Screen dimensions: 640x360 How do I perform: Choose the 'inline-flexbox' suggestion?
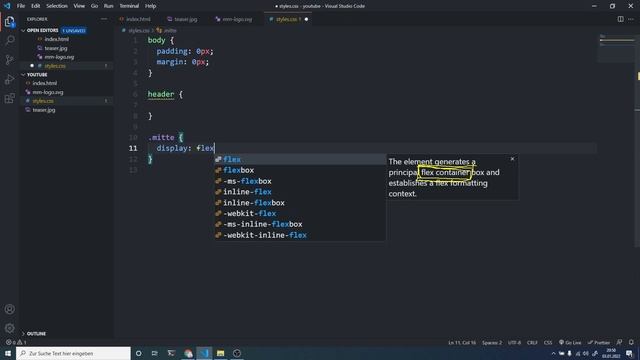(x=300, y=202)
